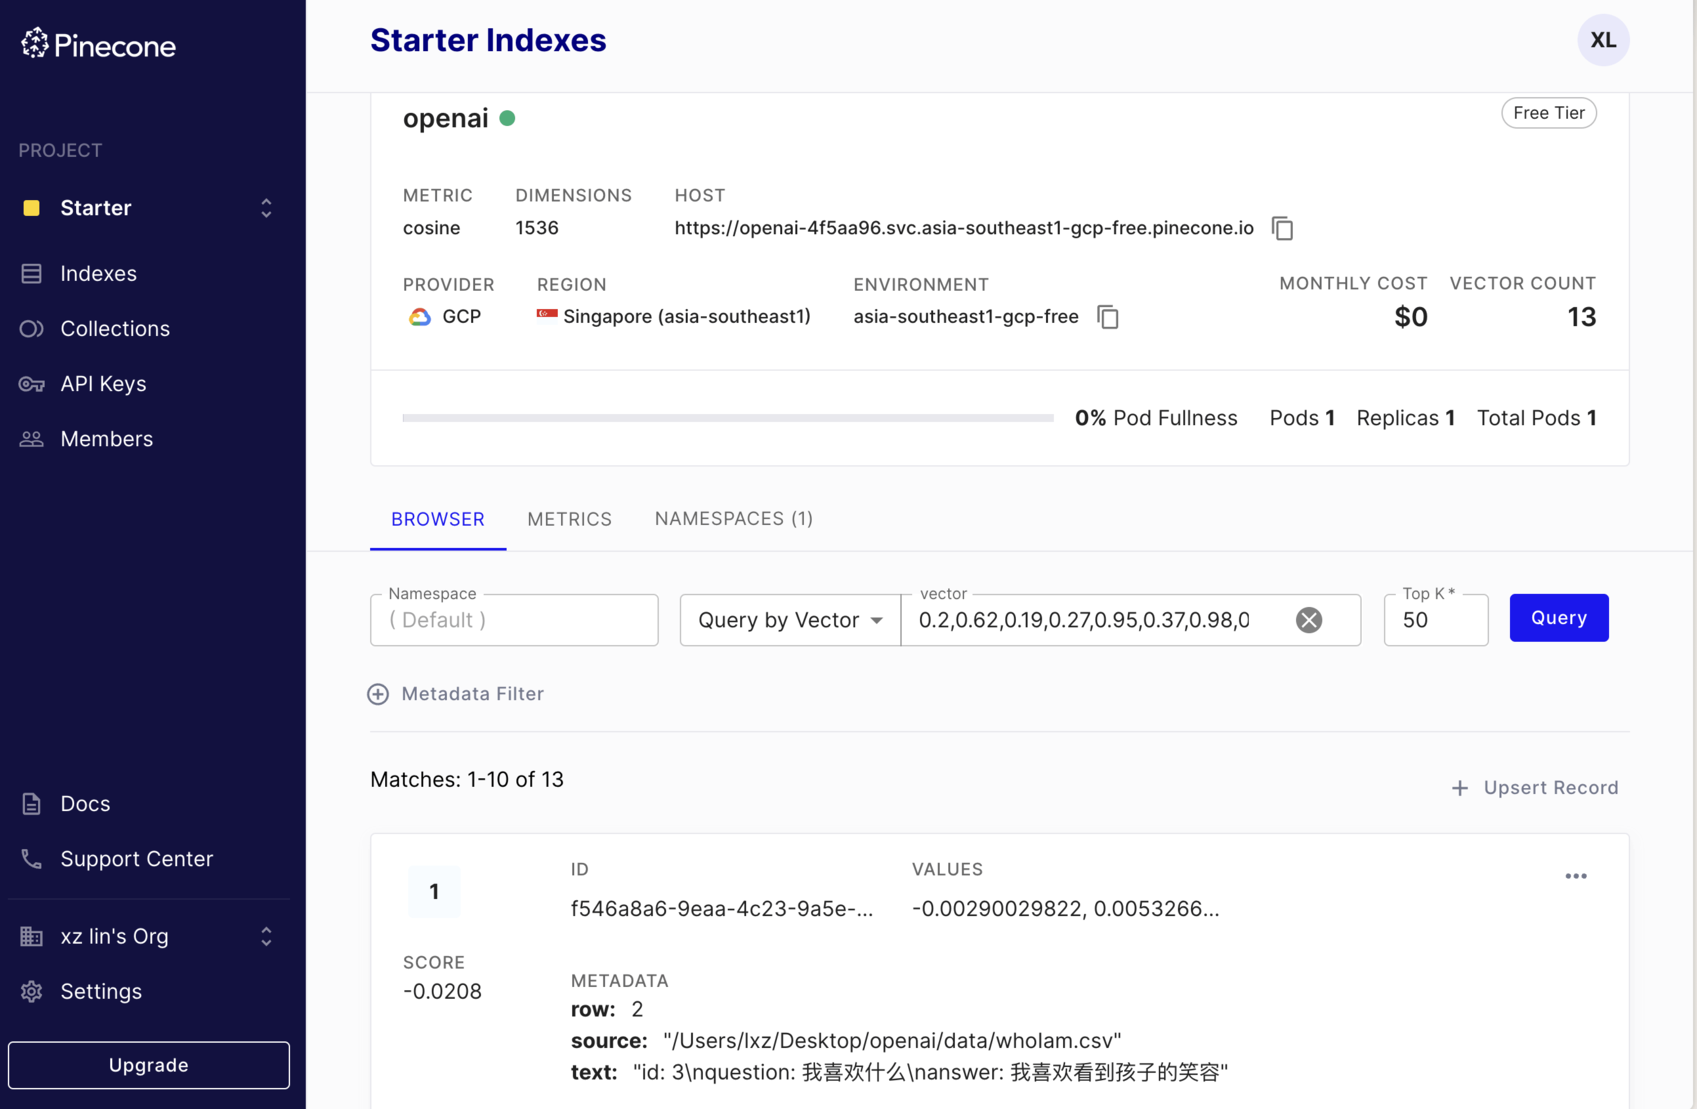Click the GCP provider logo
This screenshot has width=1697, height=1109.
pos(420,317)
